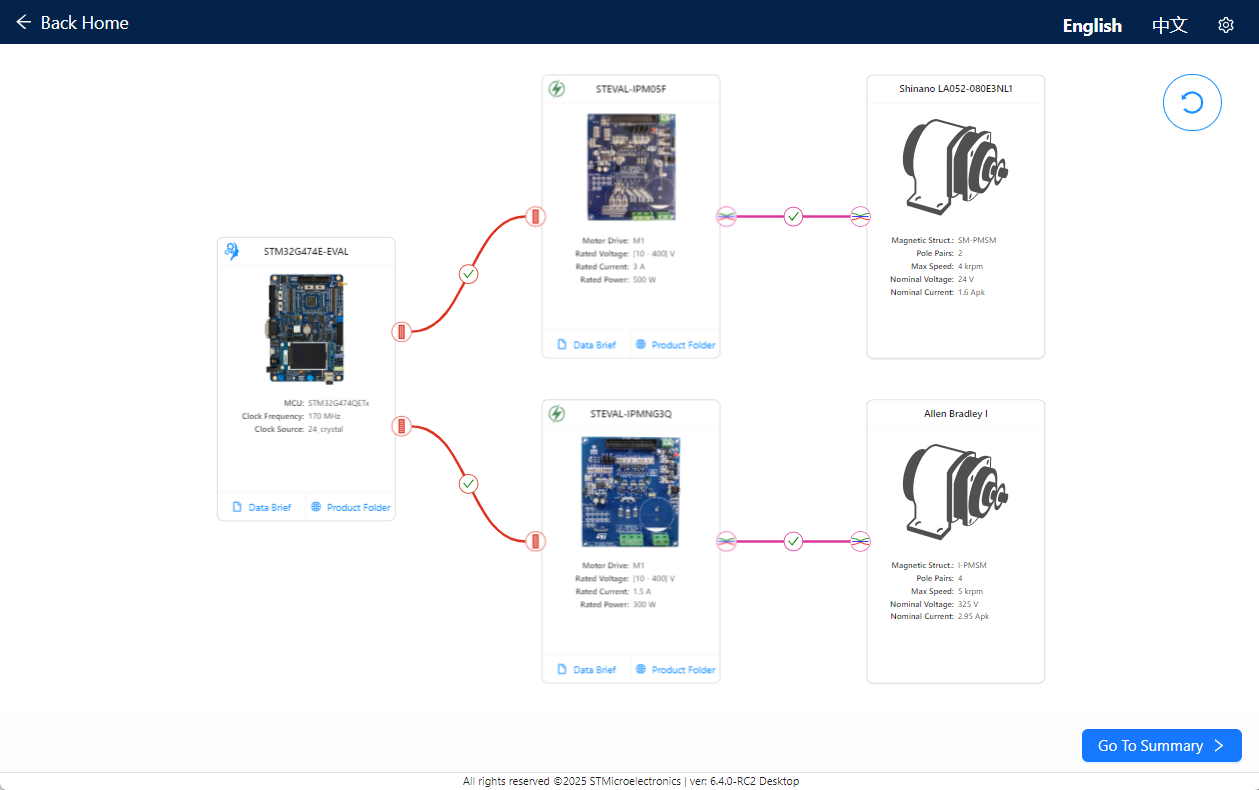Click Magnetic Struct SM-PMSM on Shinano card
The image size is (1259, 790).
(977, 240)
